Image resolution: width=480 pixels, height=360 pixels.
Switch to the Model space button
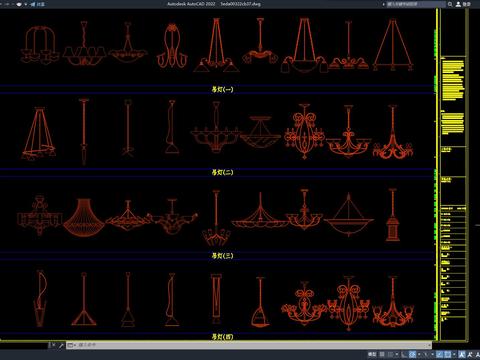(372, 354)
